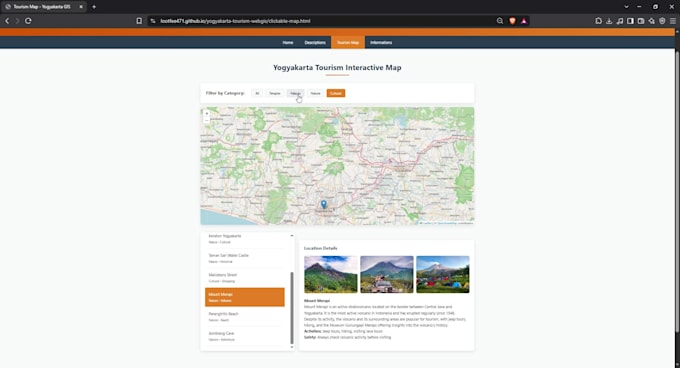Select the All category filter
Viewport: 680px width, 368px height.
point(257,93)
